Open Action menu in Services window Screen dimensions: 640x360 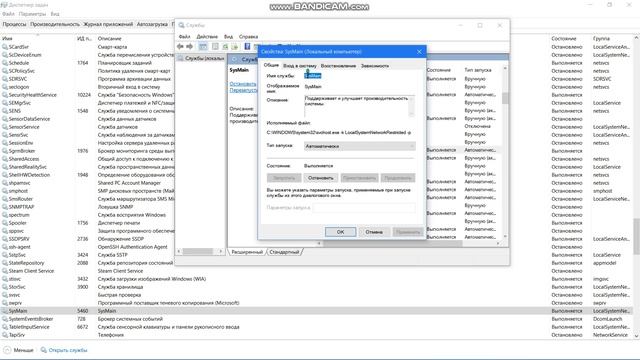207,37
